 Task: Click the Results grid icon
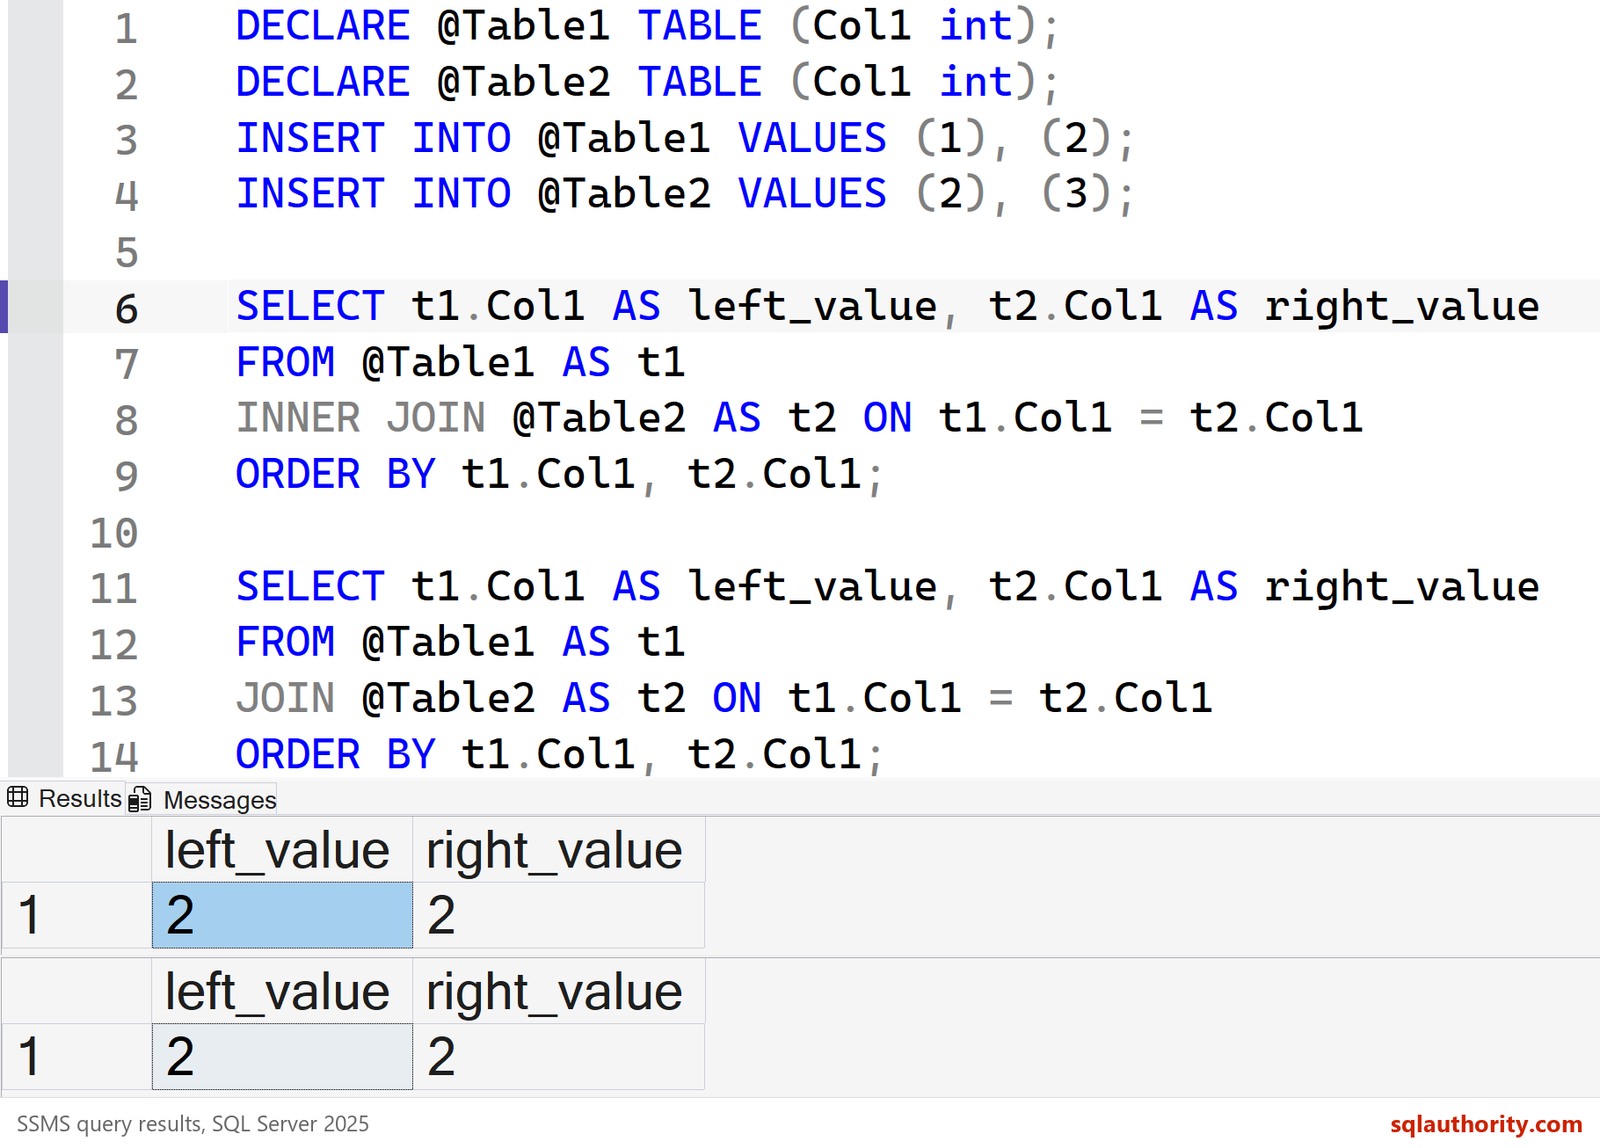[18, 798]
